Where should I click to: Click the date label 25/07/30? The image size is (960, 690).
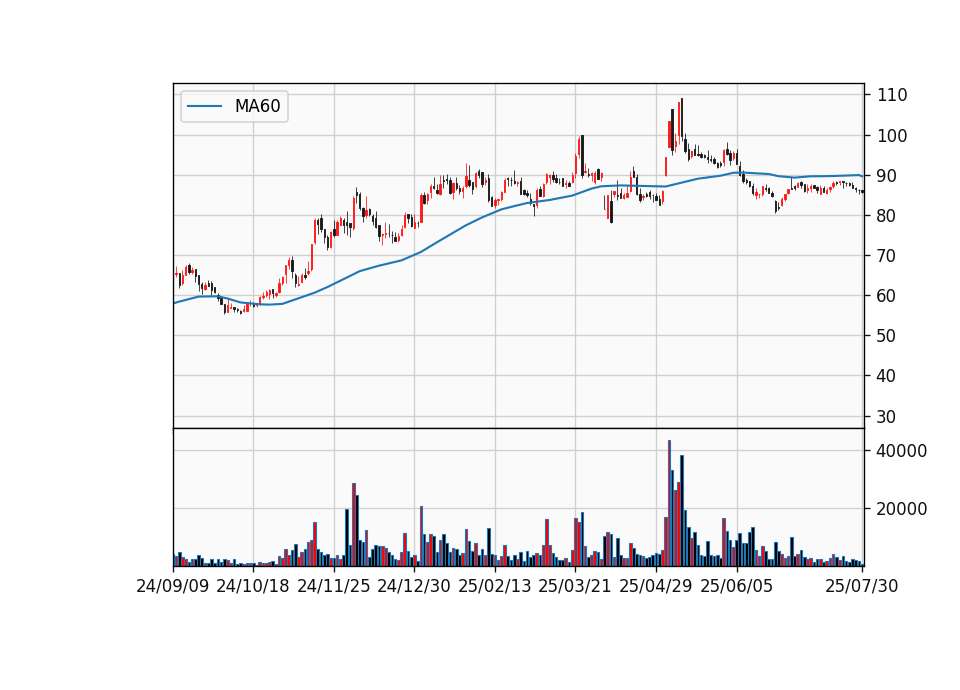[x=862, y=587]
